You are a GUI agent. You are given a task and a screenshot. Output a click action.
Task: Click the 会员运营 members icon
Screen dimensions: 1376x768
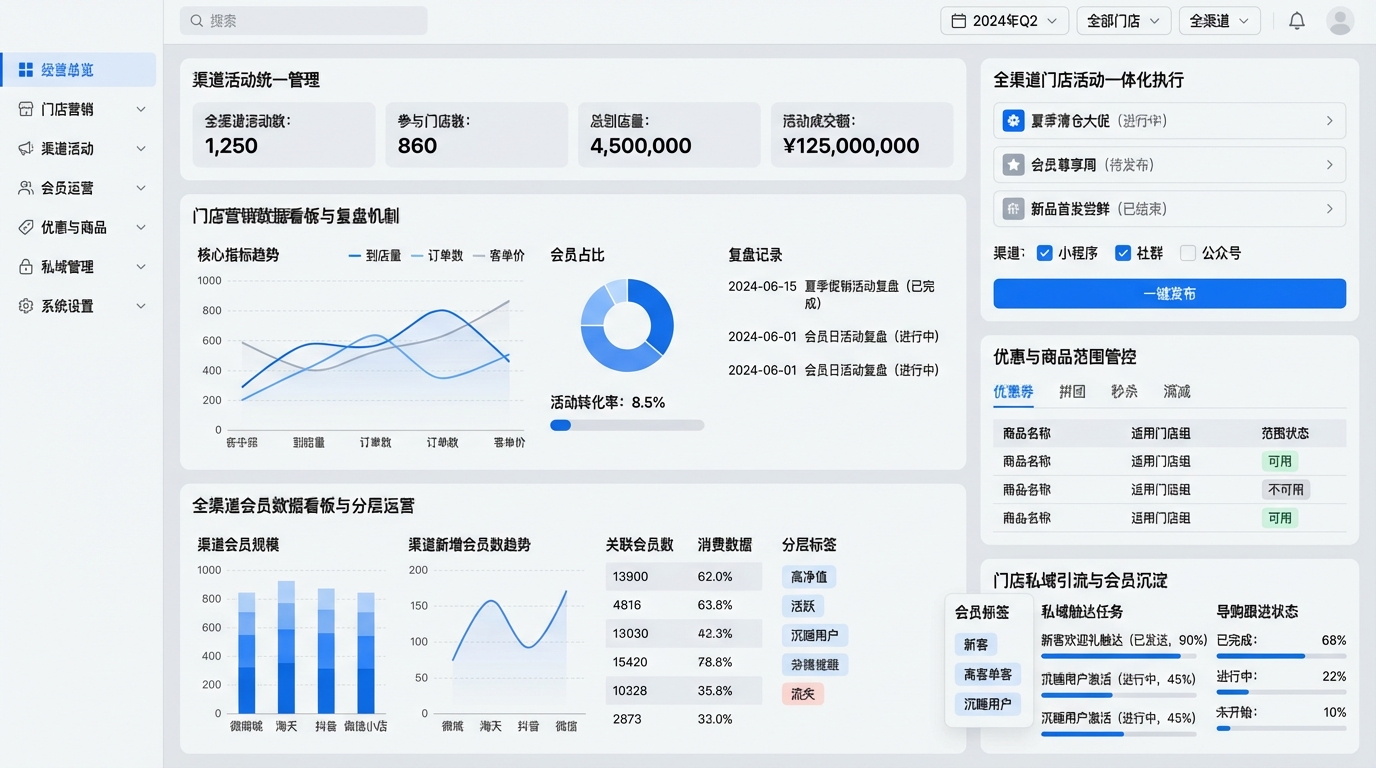(x=26, y=188)
